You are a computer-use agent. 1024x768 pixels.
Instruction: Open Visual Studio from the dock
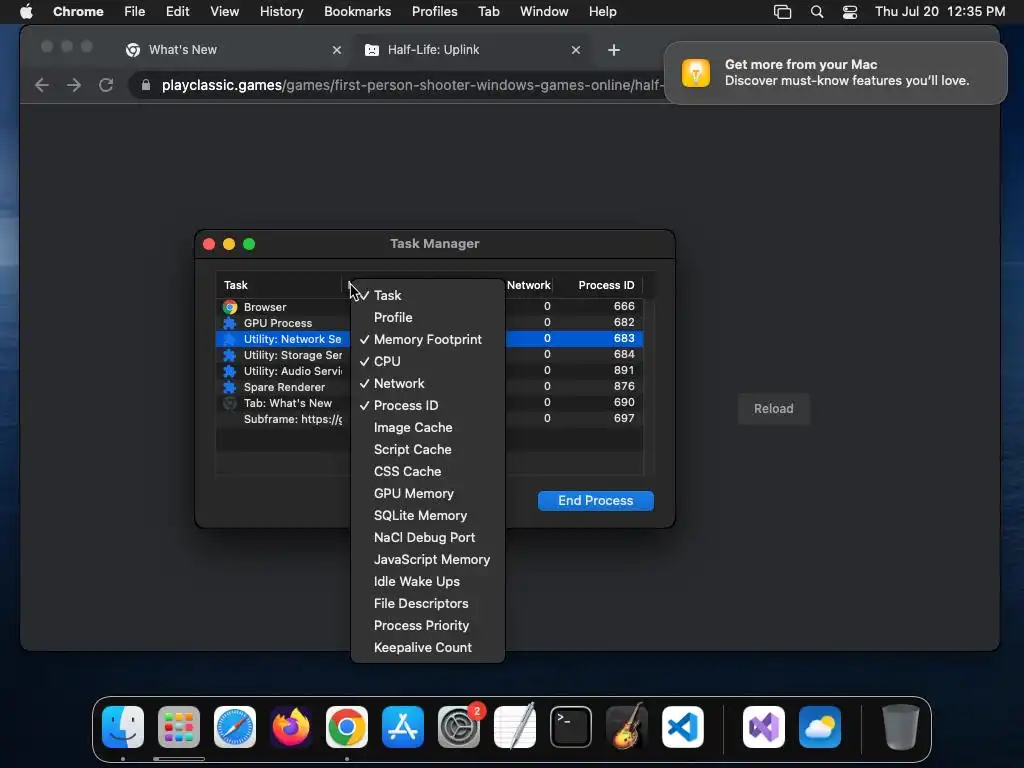[x=764, y=727]
